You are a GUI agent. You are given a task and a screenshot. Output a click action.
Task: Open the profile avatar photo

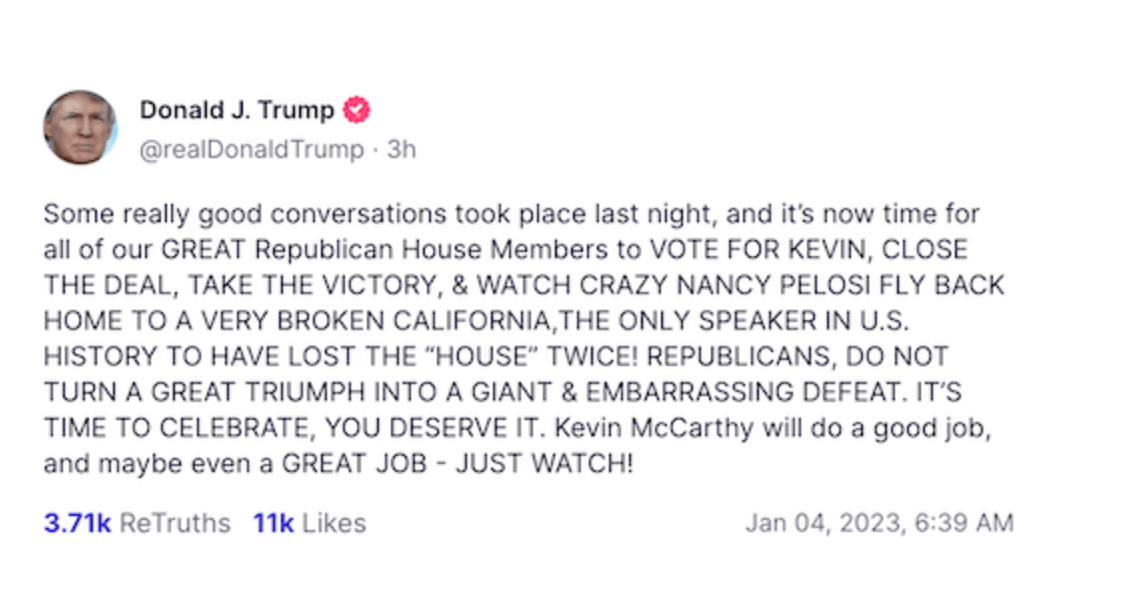click(x=79, y=127)
